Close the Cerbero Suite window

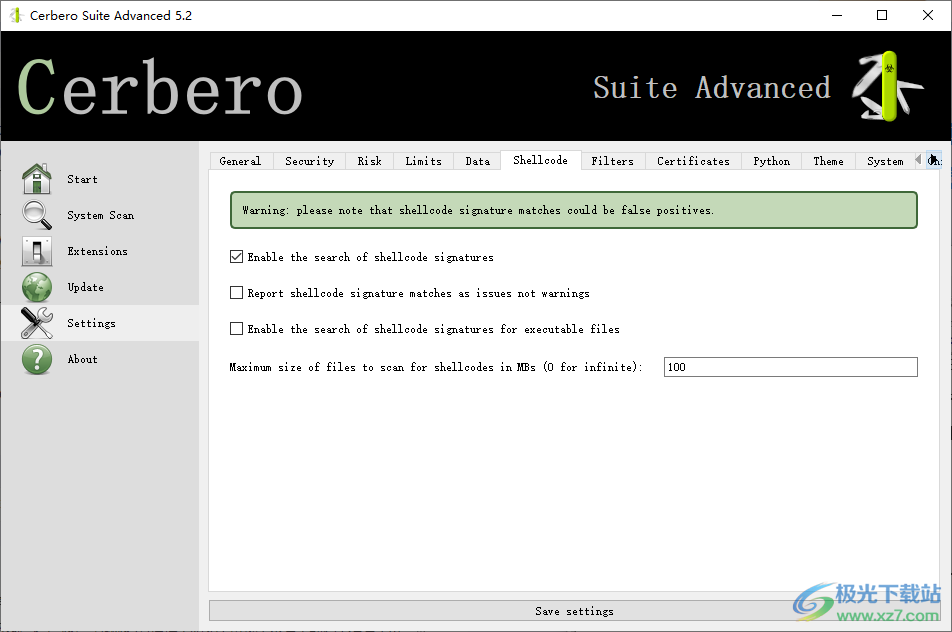[x=928, y=15]
